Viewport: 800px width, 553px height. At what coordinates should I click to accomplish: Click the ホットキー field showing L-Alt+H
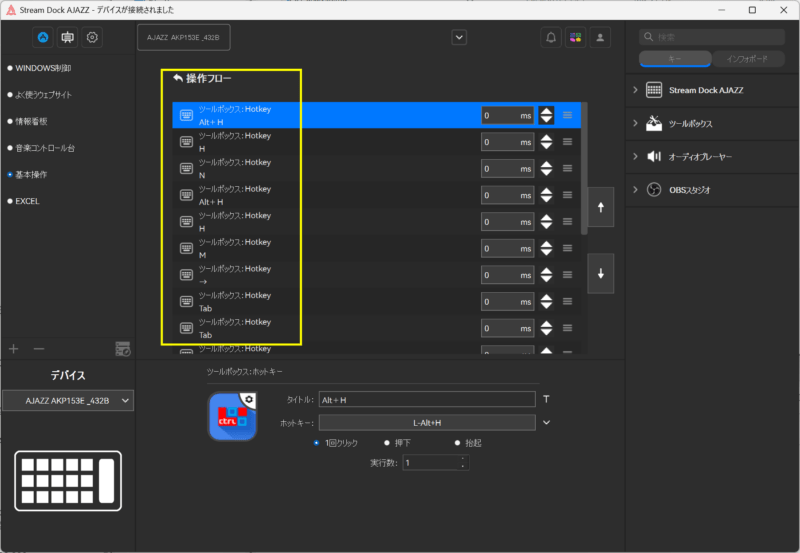tap(427, 422)
